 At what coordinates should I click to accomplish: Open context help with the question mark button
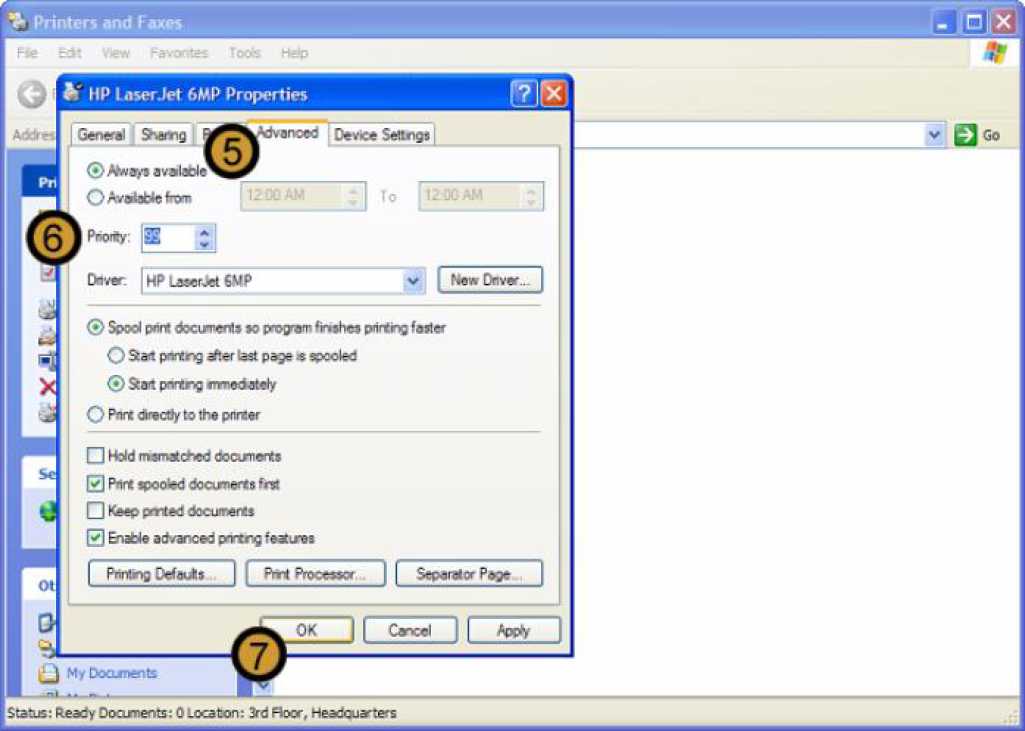(524, 94)
